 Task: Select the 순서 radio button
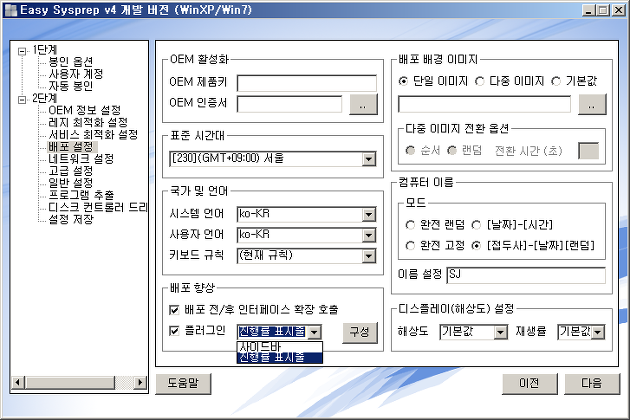coord(410,151)
